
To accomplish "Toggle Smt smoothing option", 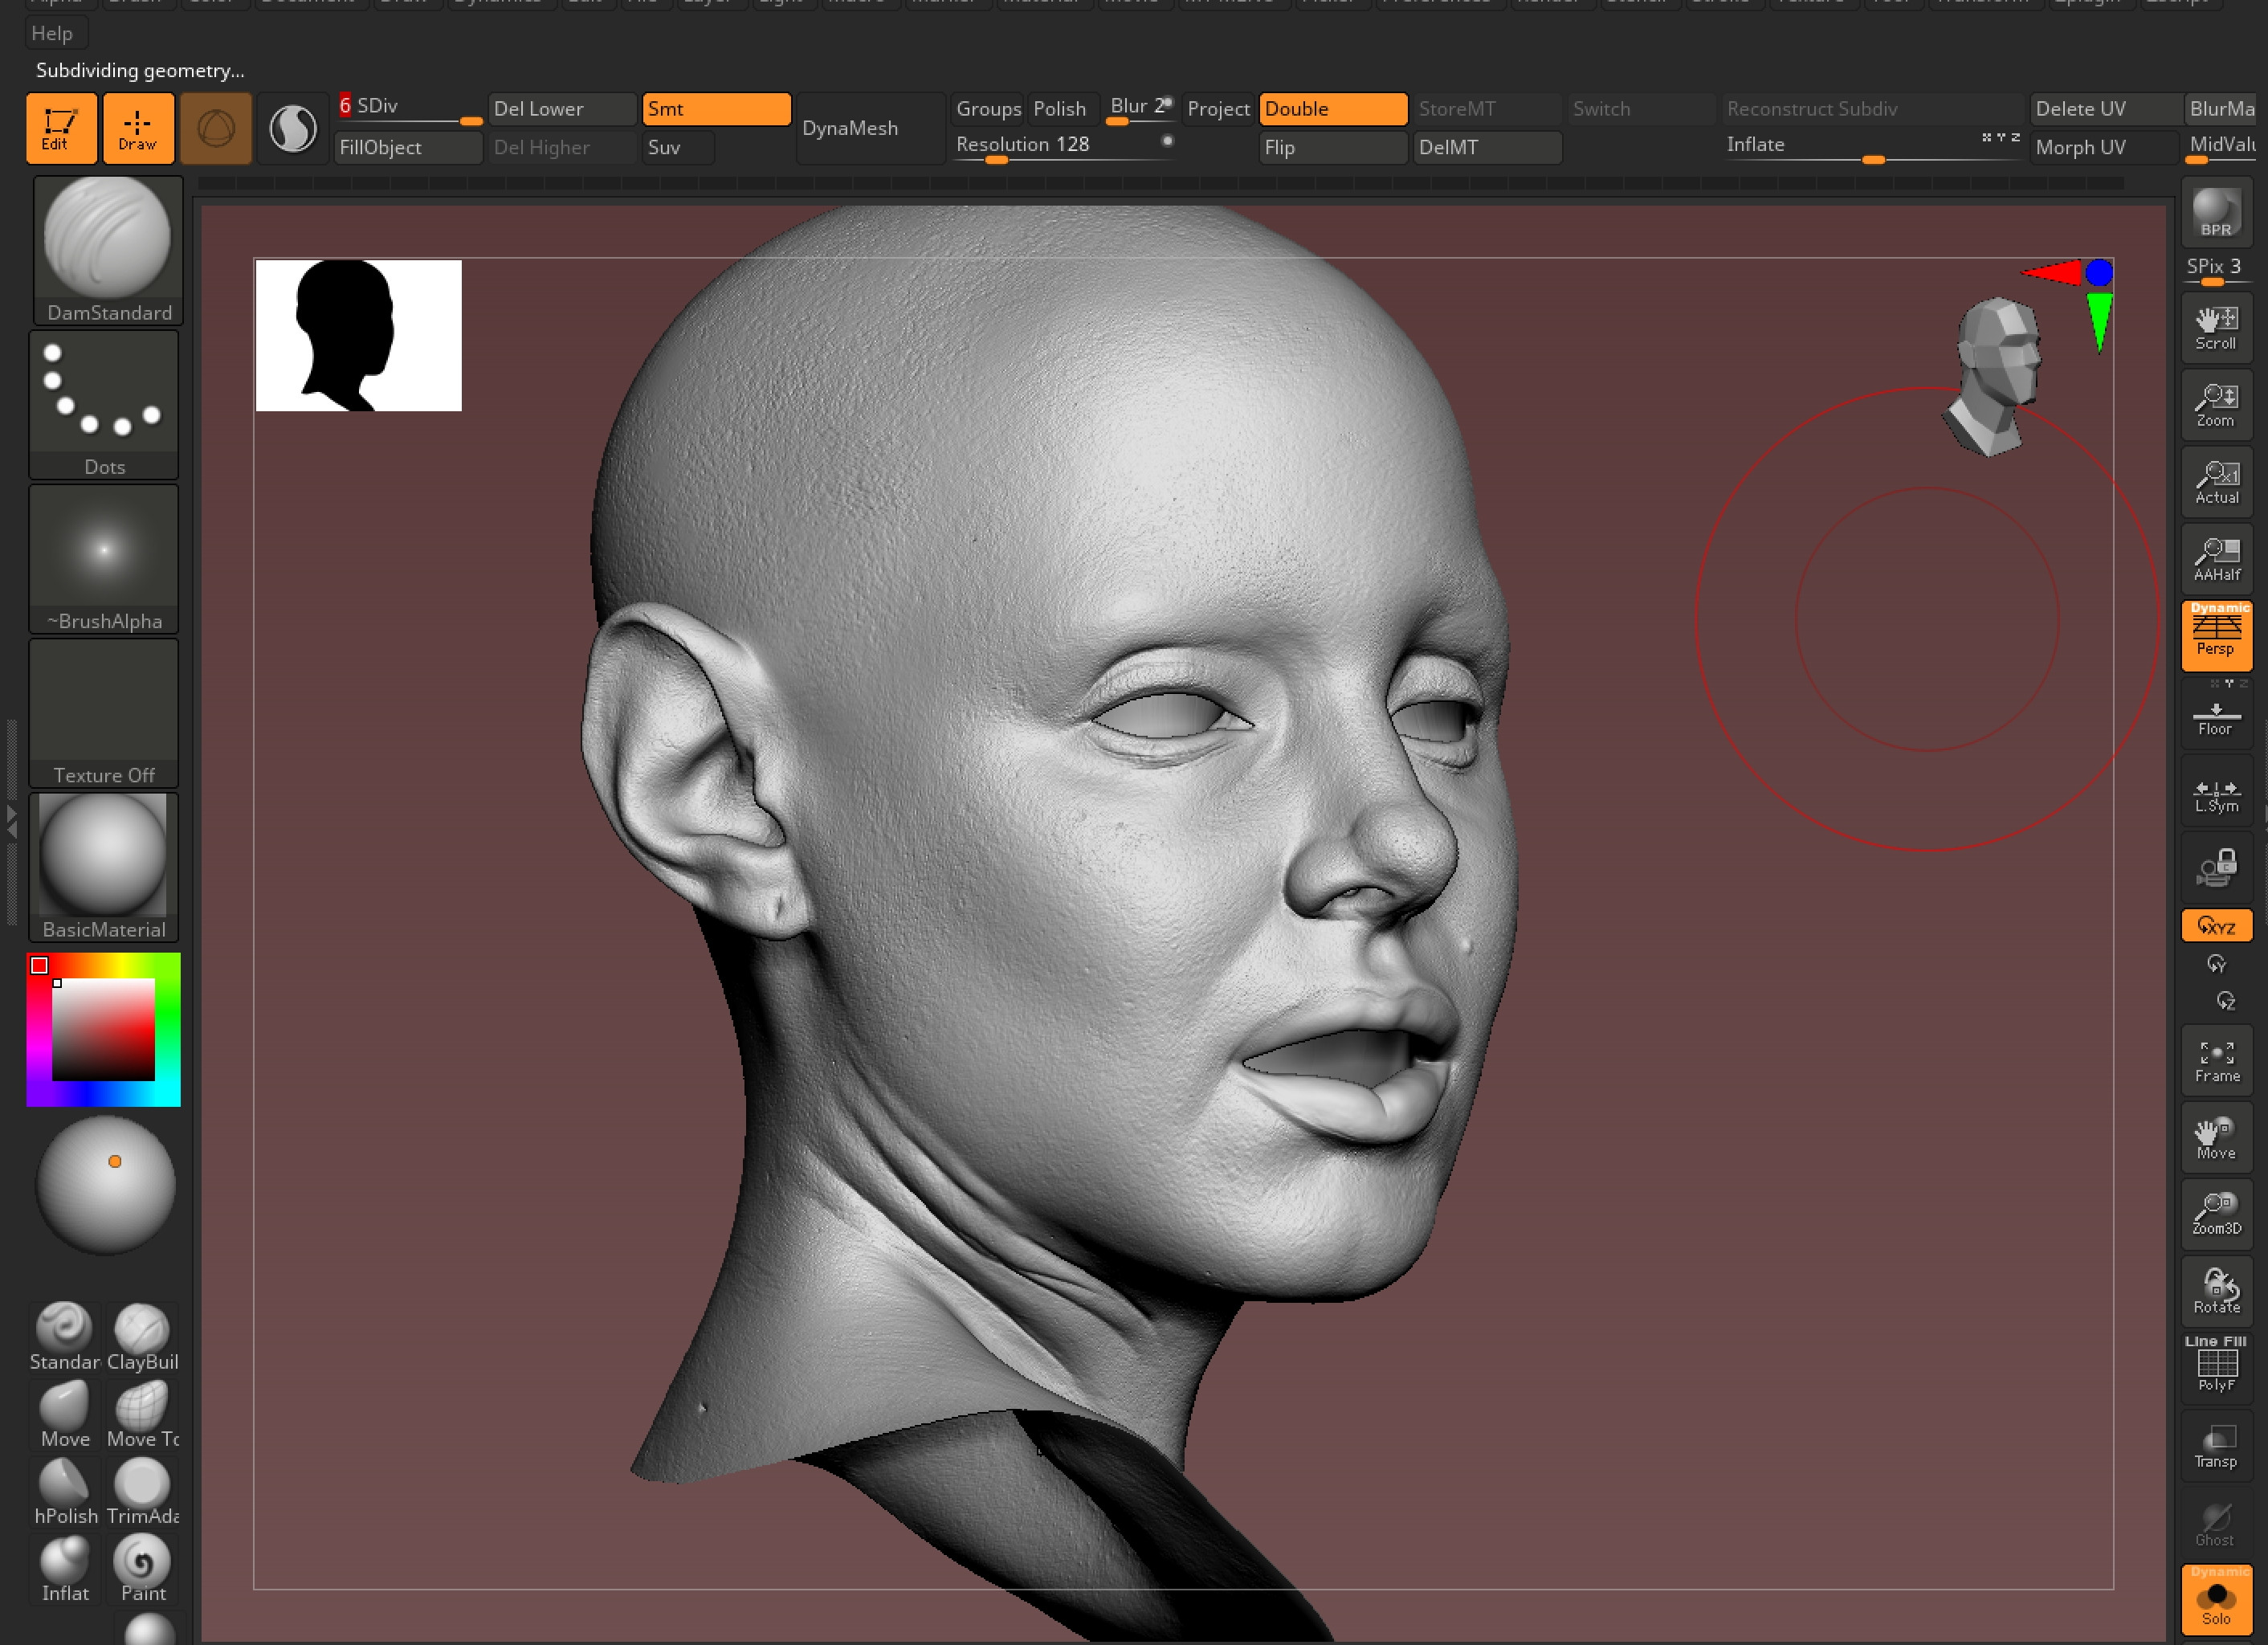I will point(716,109).
